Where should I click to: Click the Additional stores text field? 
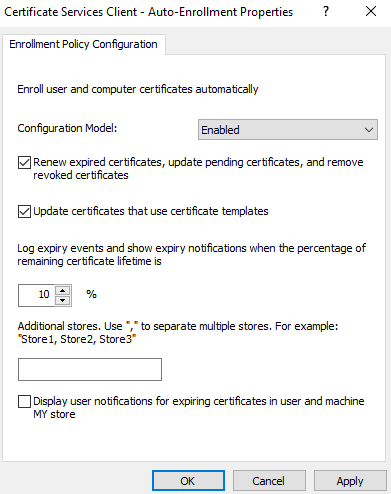point(90,369)
